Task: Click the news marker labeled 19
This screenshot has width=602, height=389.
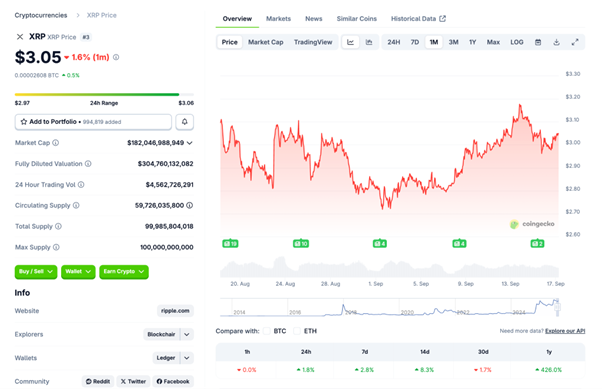Action: [x=230, y=243]
